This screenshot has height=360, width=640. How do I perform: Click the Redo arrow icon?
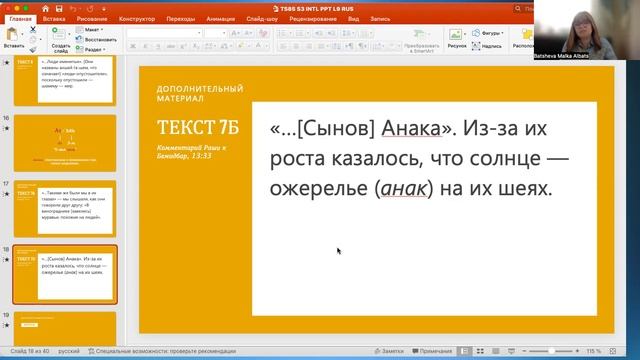pyautogui.click(x=90, y=9)
